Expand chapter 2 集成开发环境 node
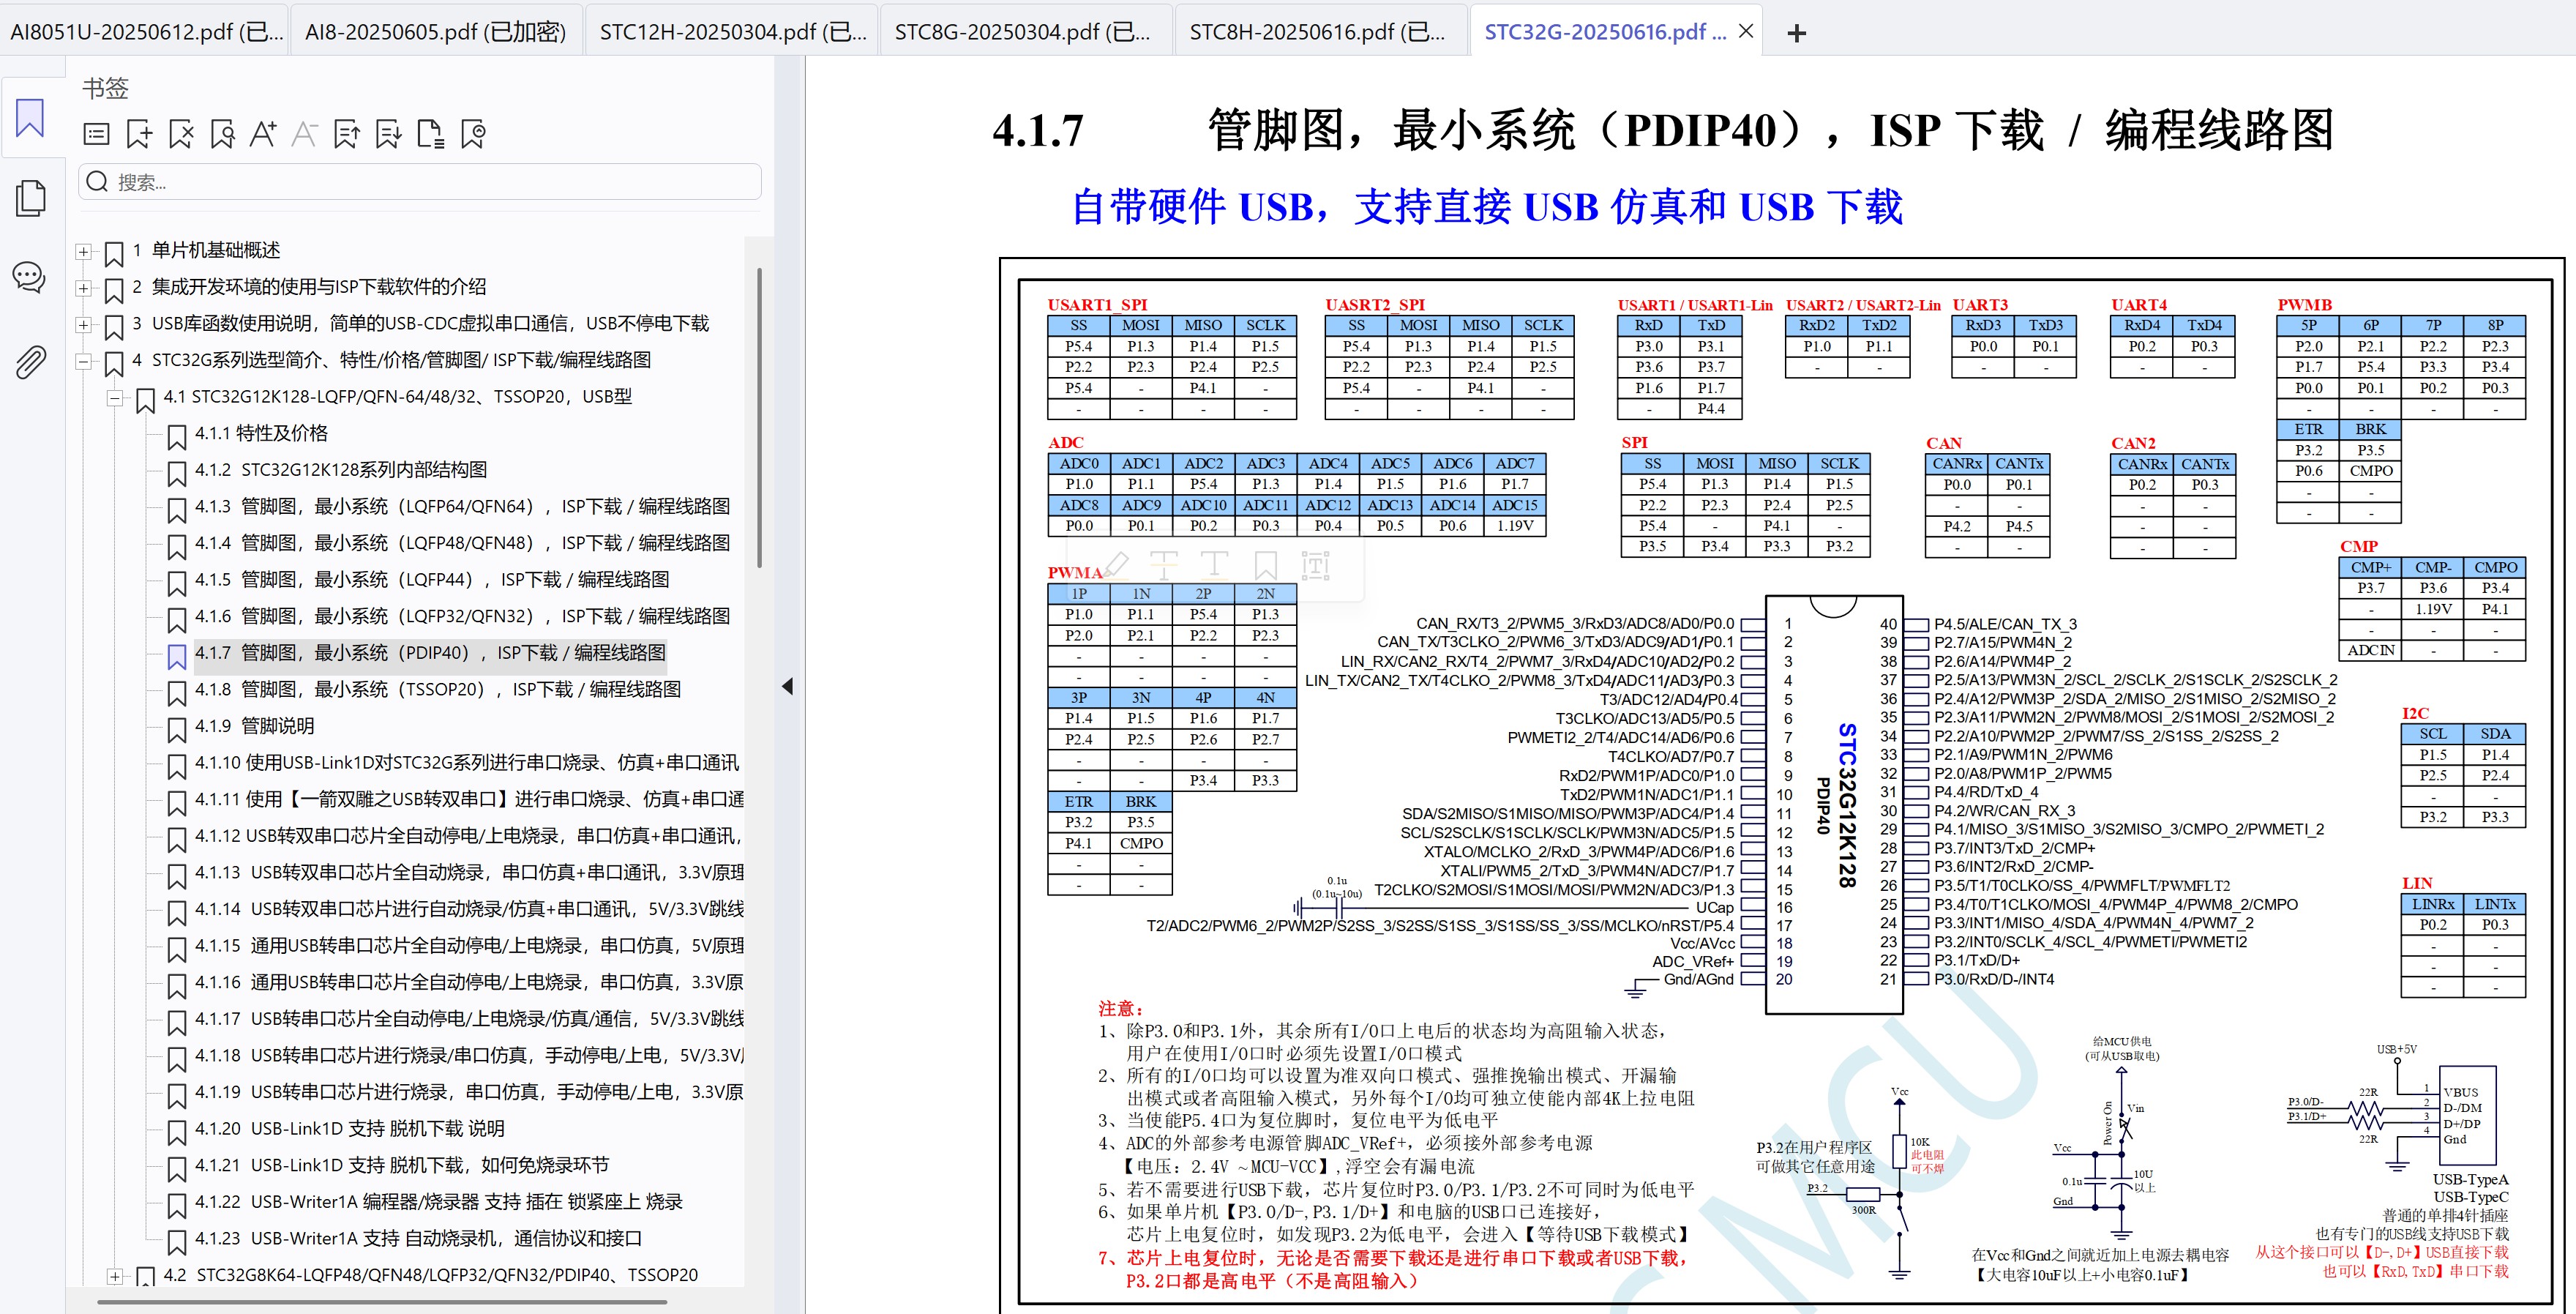The height and width of the screenshot is (1314, 2576). click(84, 288)
